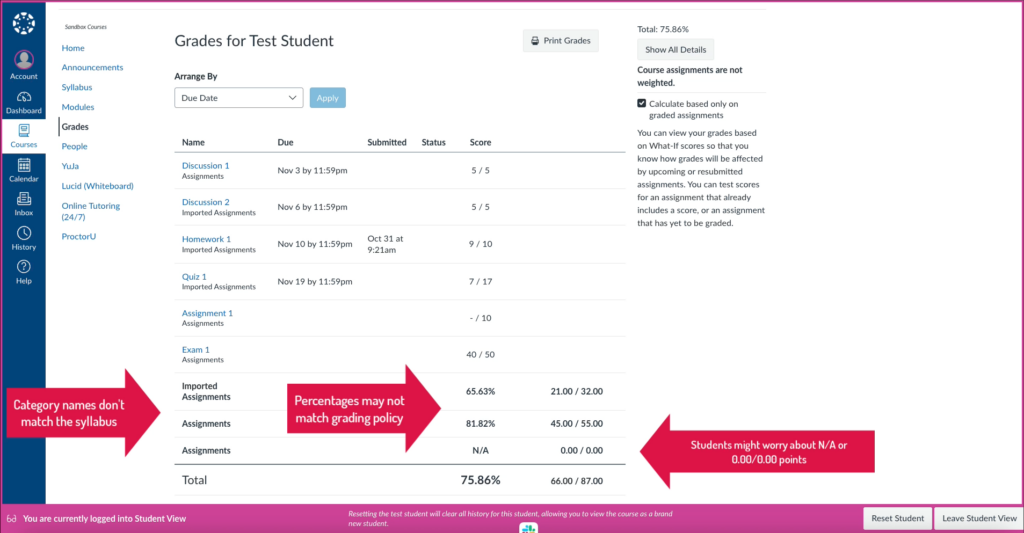The width and height of the screenshot is (1024, 533).
Task: Open Syllabus in course navigation
Action: pyautogui.click(x=77, y=87)
